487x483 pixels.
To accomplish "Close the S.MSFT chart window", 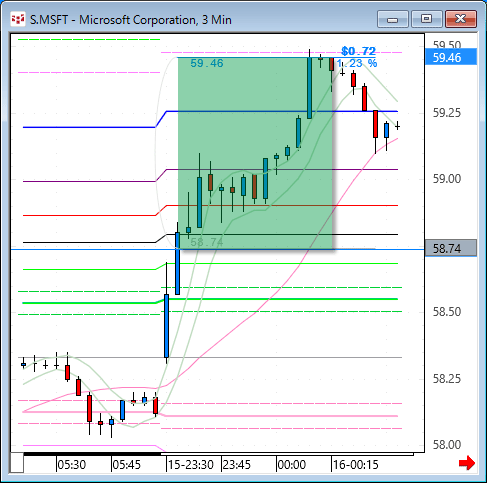I will click(460, 19).
